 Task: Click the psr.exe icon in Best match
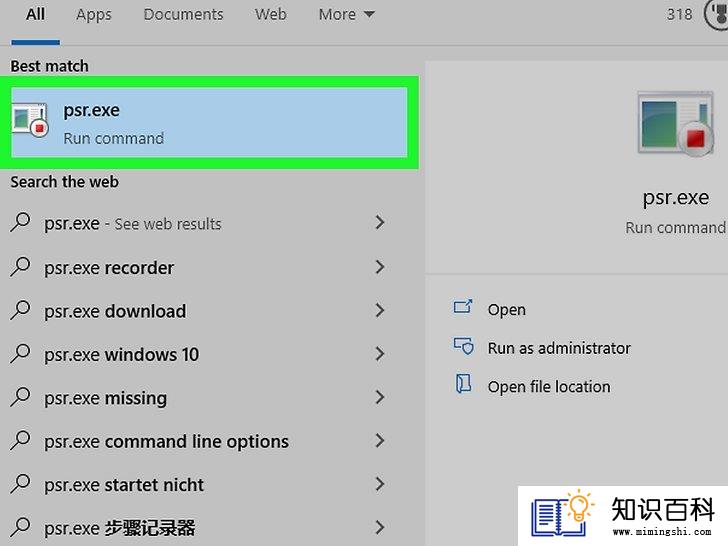tap(30, 121)
